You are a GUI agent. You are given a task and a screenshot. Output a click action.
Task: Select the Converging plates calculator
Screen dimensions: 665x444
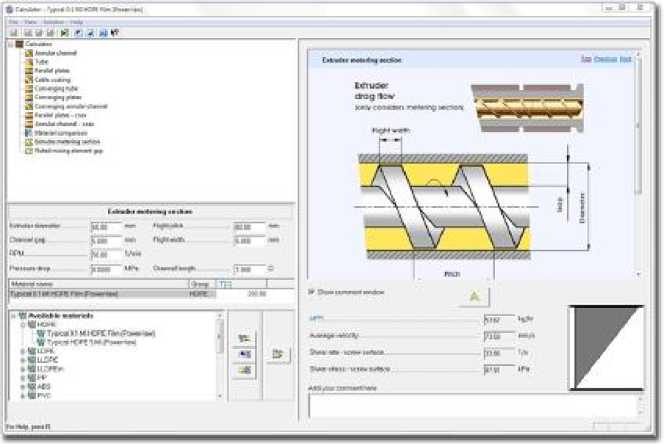coord(58,98)
